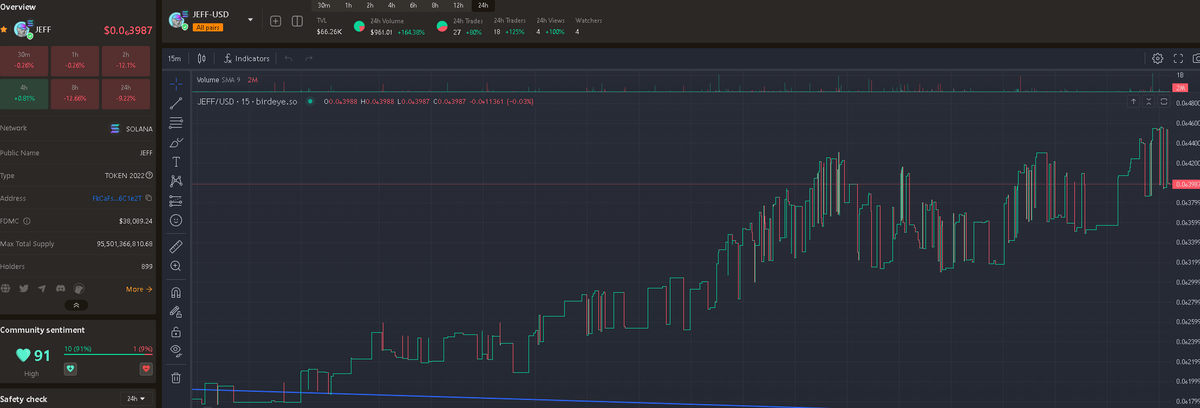Click the trash icon to remove drawings
Screen dimensions: 1200x408
(x=176, y=377)
